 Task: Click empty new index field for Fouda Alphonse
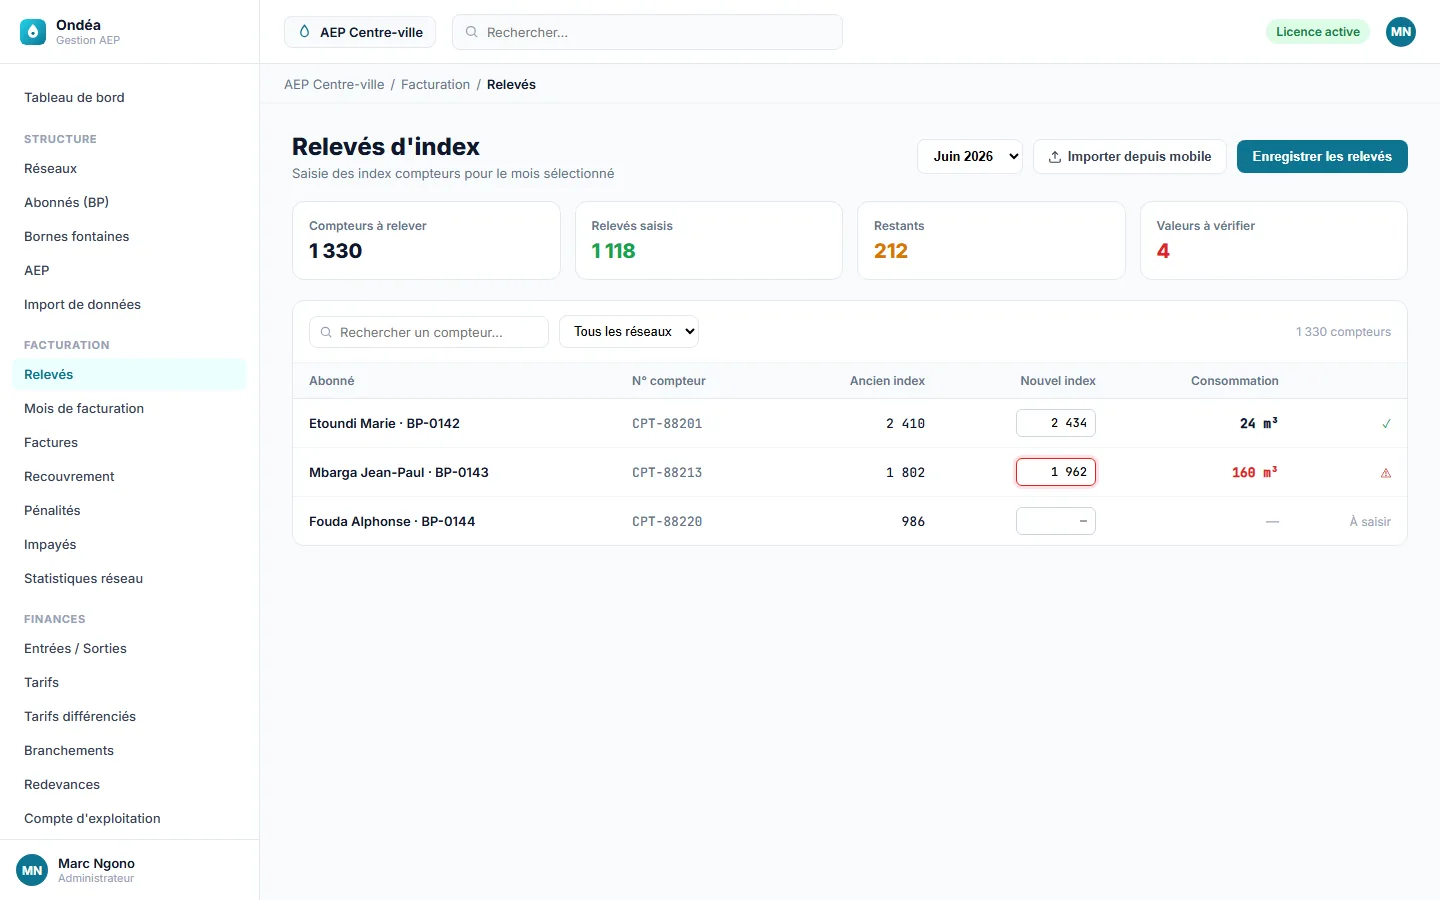[x=1056, y=521]
